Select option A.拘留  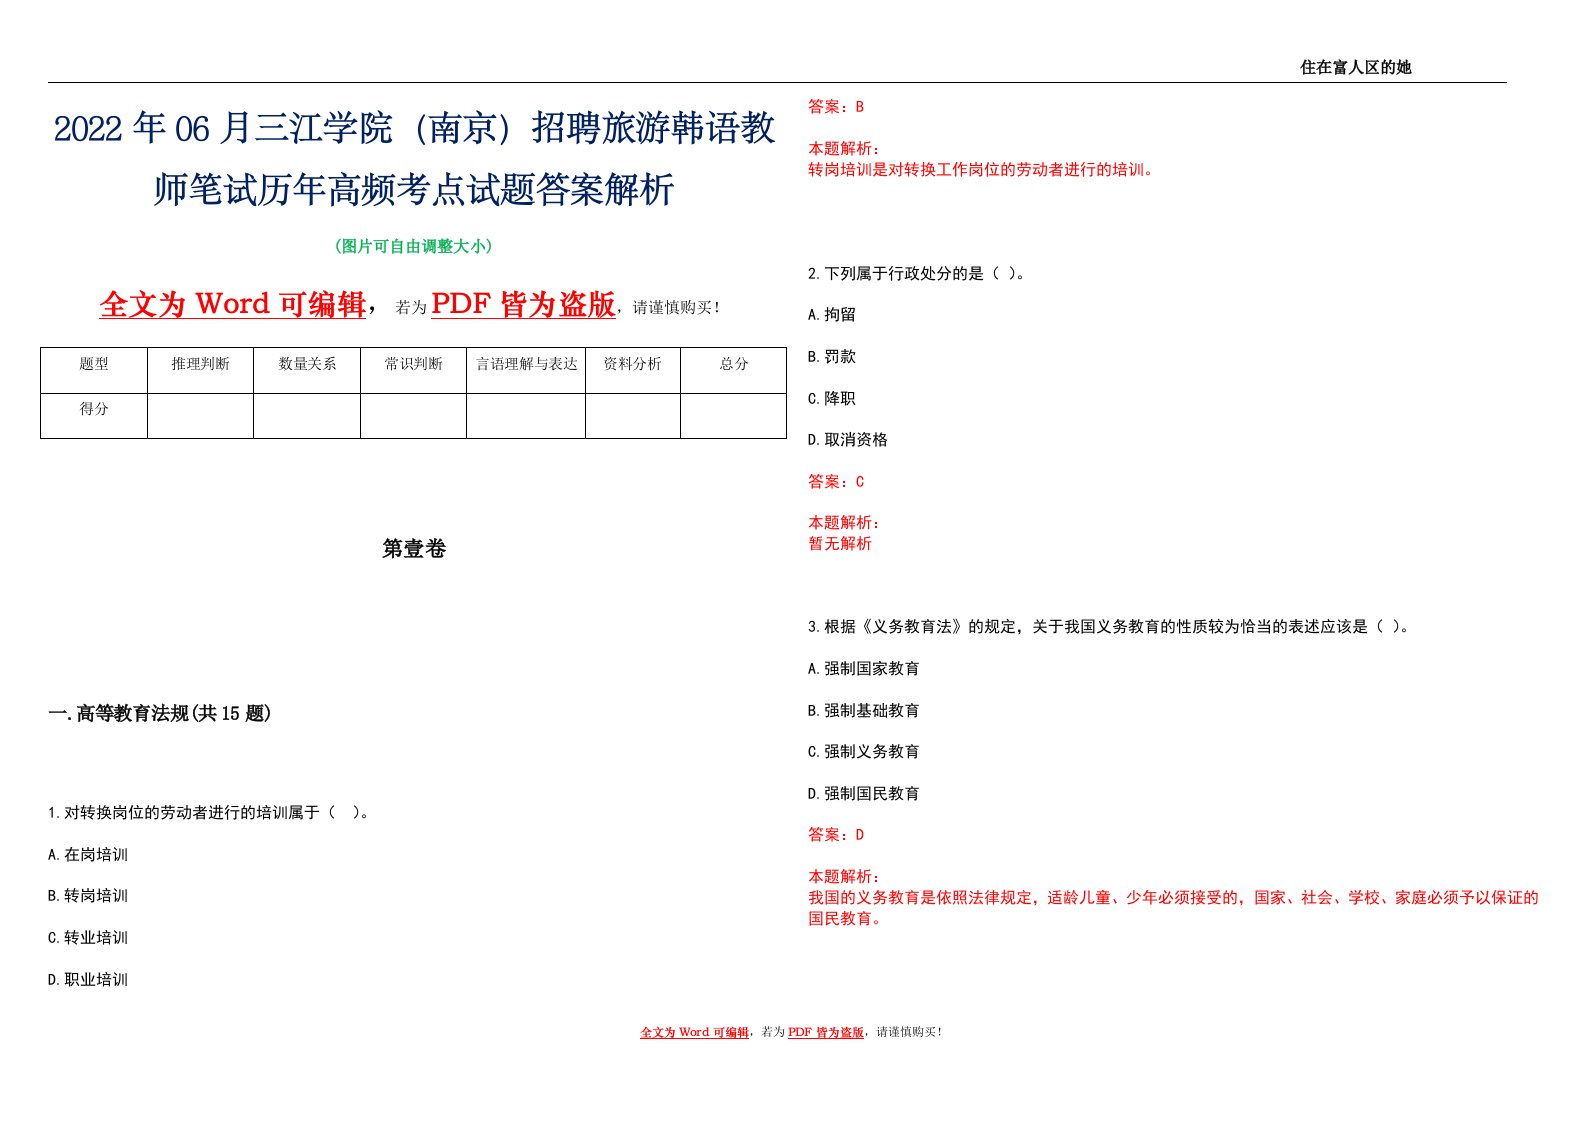[832, 315]
